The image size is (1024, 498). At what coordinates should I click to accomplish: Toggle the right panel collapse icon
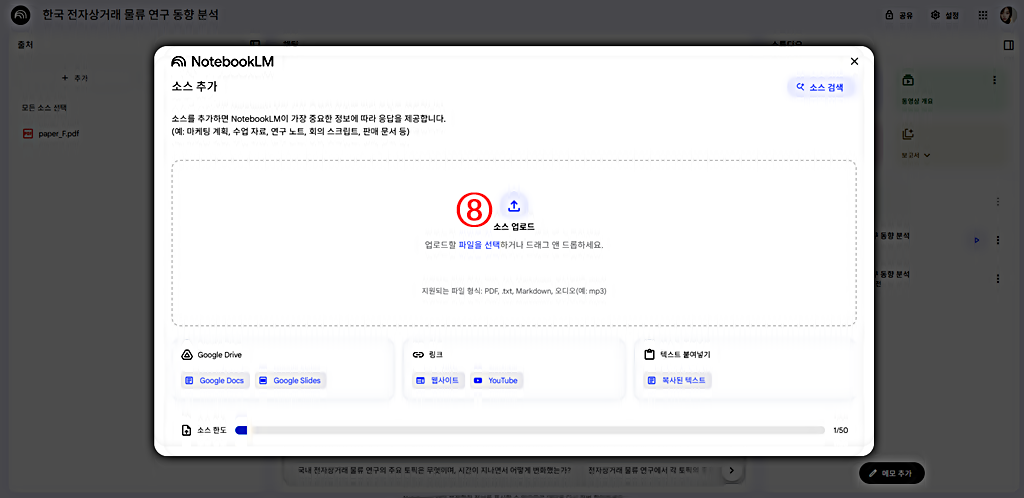click(x=1008, y=45)
